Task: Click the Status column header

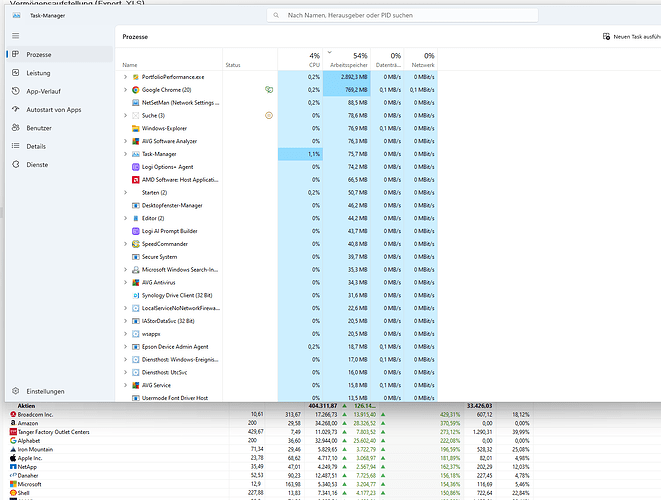Action: click(x=250, y=59)
